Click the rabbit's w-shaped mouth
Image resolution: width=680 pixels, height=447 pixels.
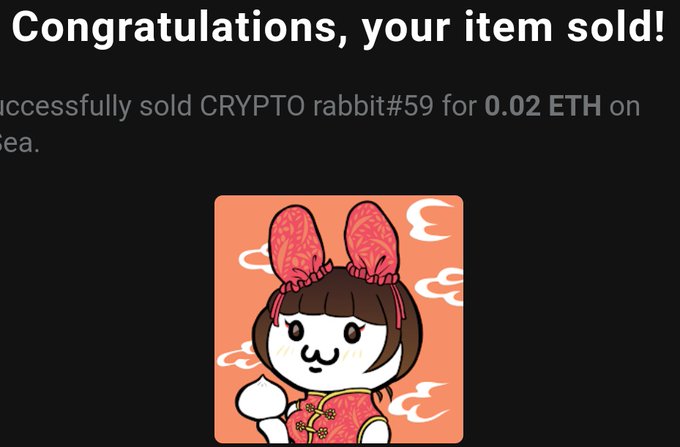click(320, 358)
